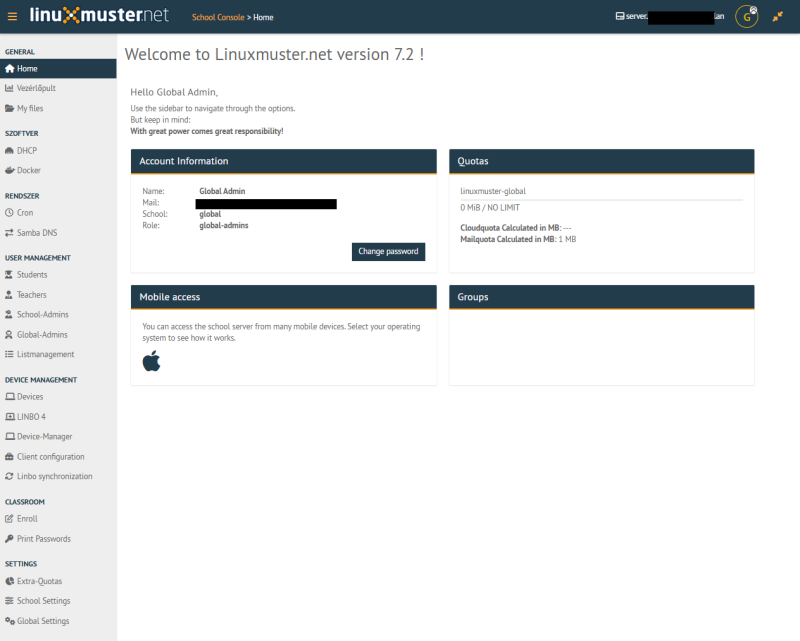Open Listmanagement
The height and width of the screenshot is (641, 800).
pos(58,354)
